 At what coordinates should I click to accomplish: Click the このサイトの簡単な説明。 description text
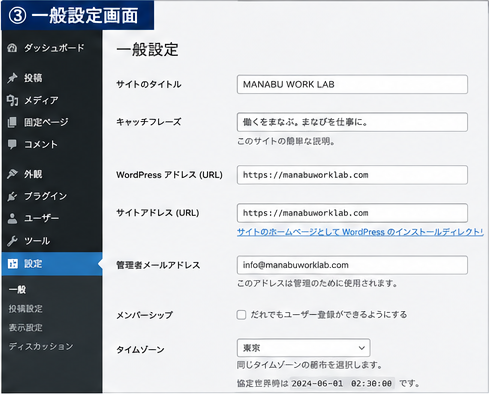(x=286, y=141)
